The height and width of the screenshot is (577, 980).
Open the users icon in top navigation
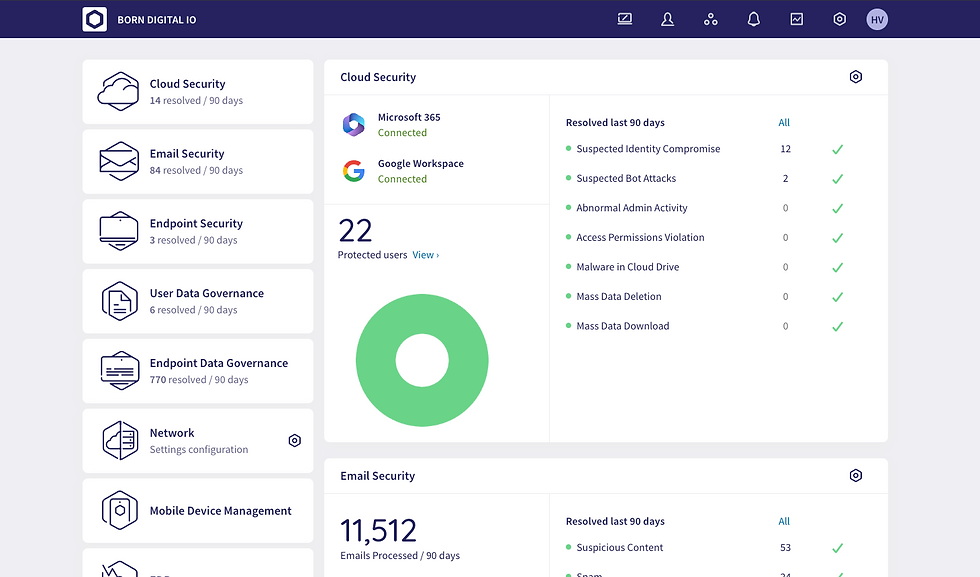coord(668,19)
